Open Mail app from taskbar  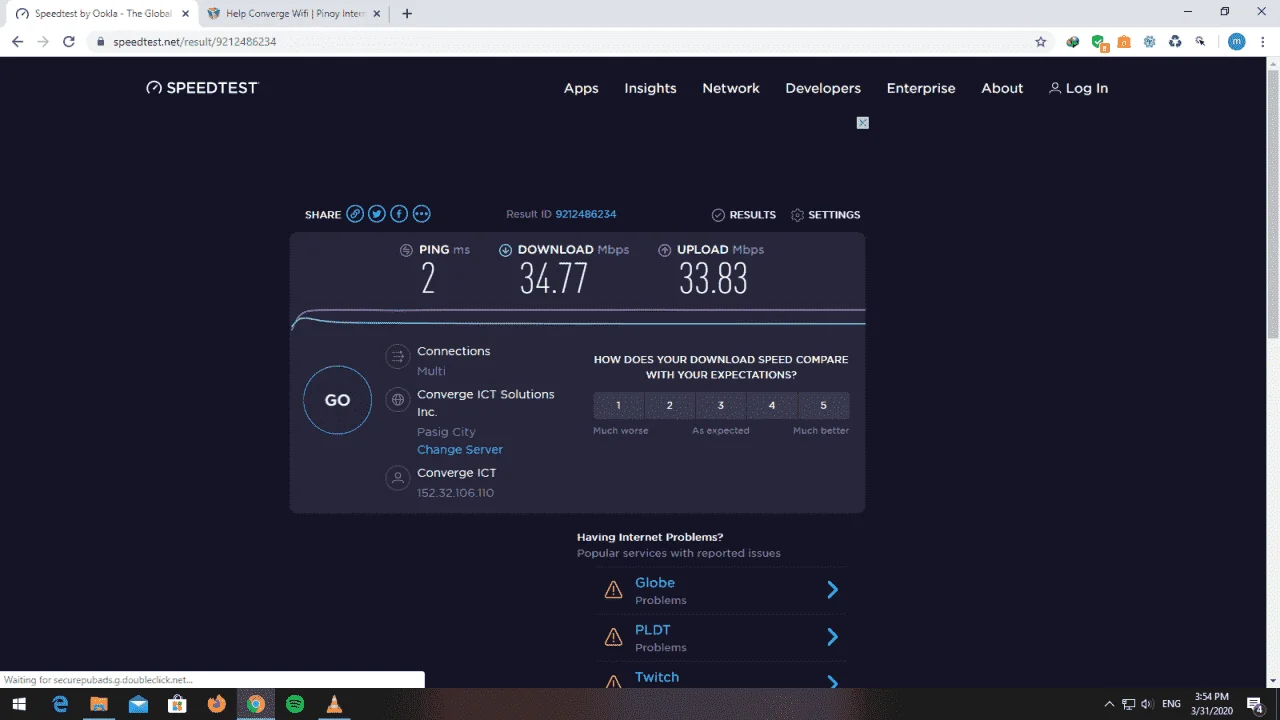(138, 704)
